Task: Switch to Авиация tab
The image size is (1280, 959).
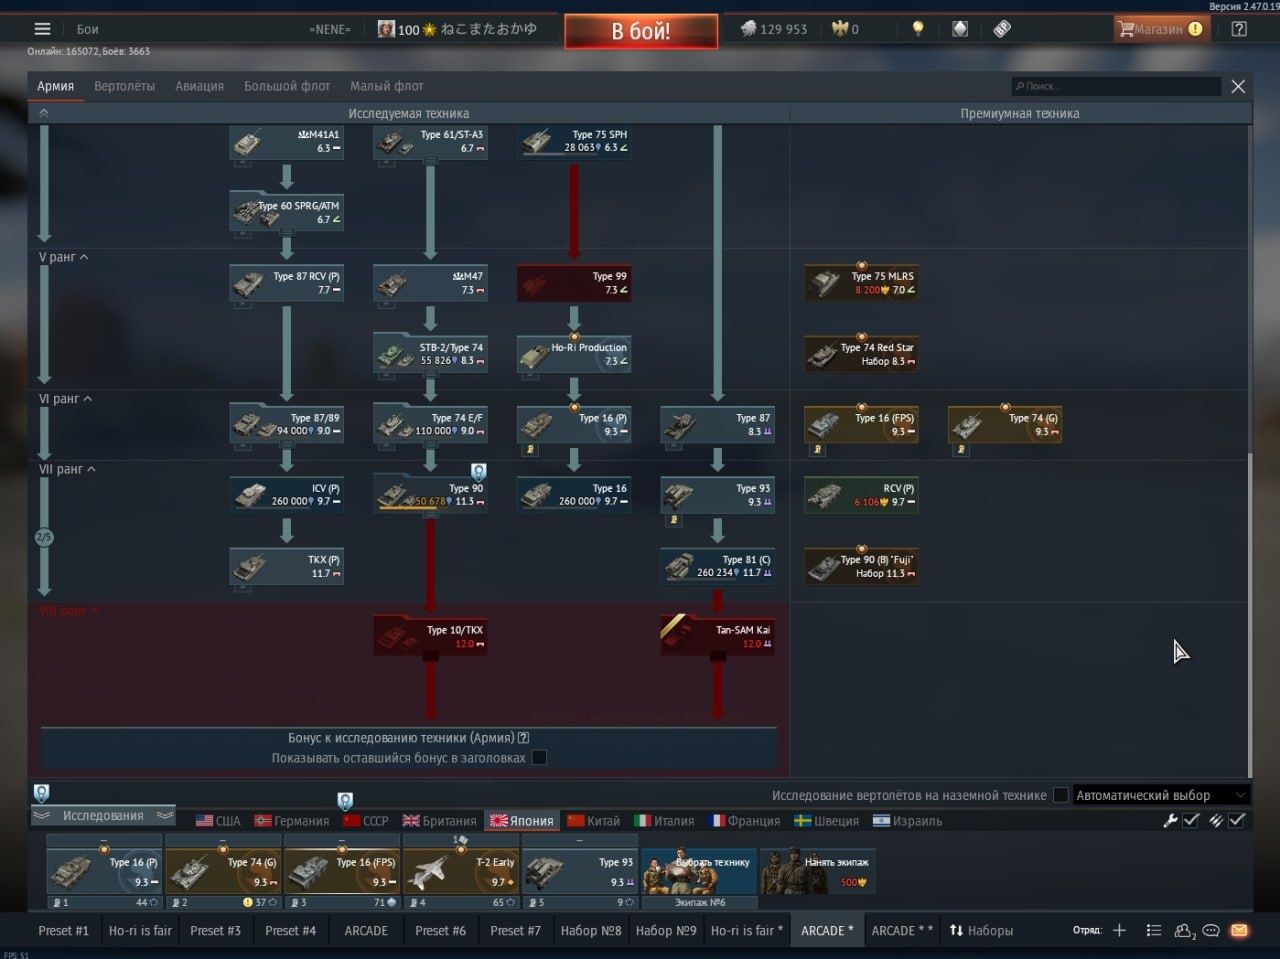Action: click(x=199, y=86)
